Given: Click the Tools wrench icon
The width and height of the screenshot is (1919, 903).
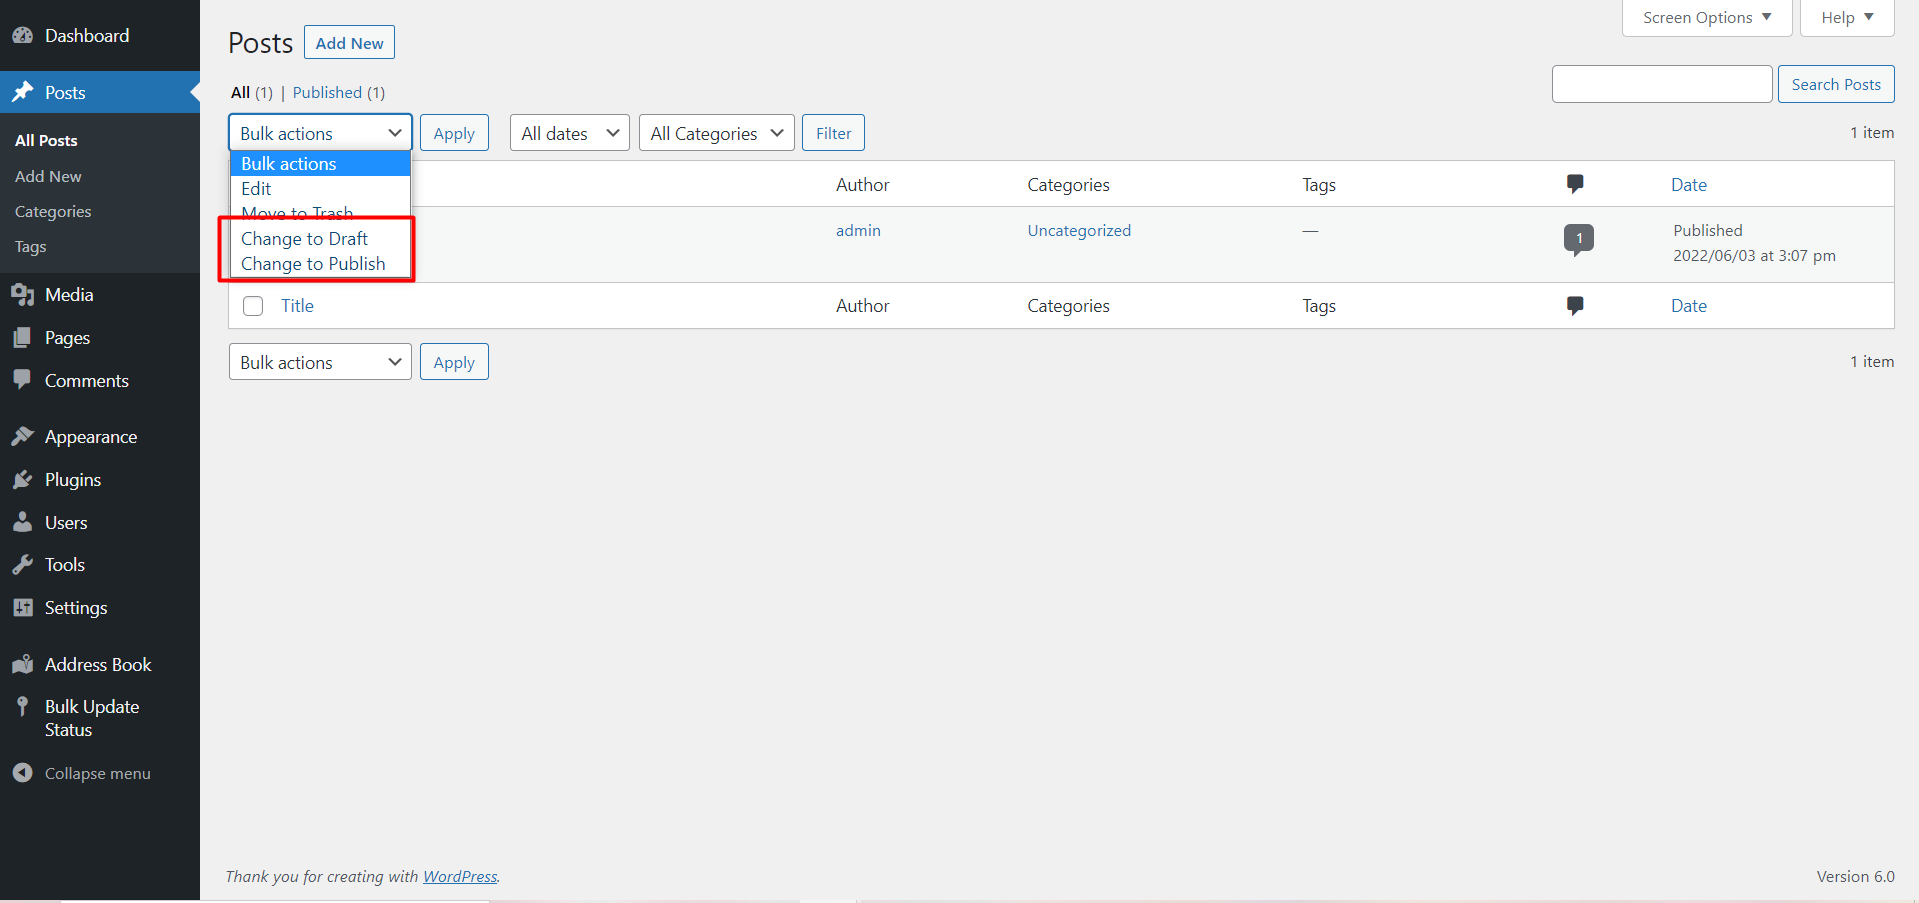Looking at the screenshot, I should (x=22, y=564).
